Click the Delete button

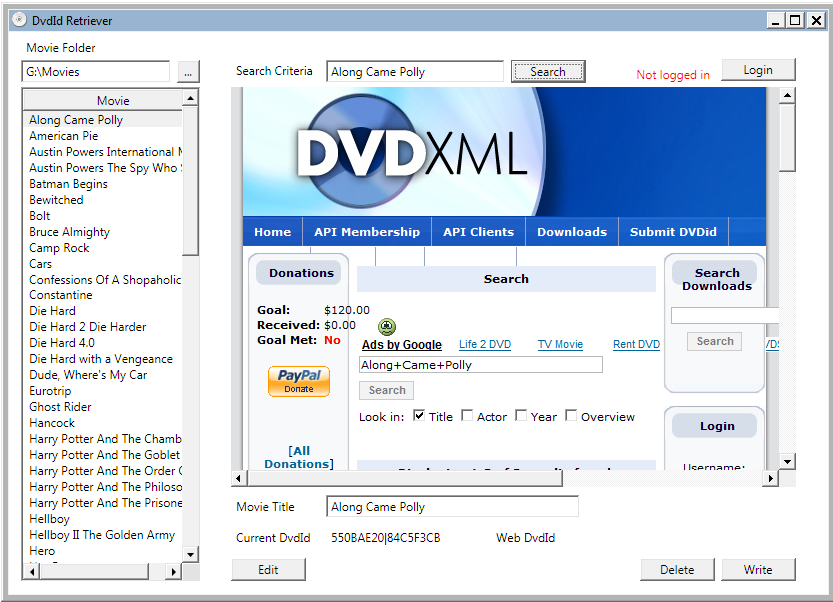click(x=677, y=570)
